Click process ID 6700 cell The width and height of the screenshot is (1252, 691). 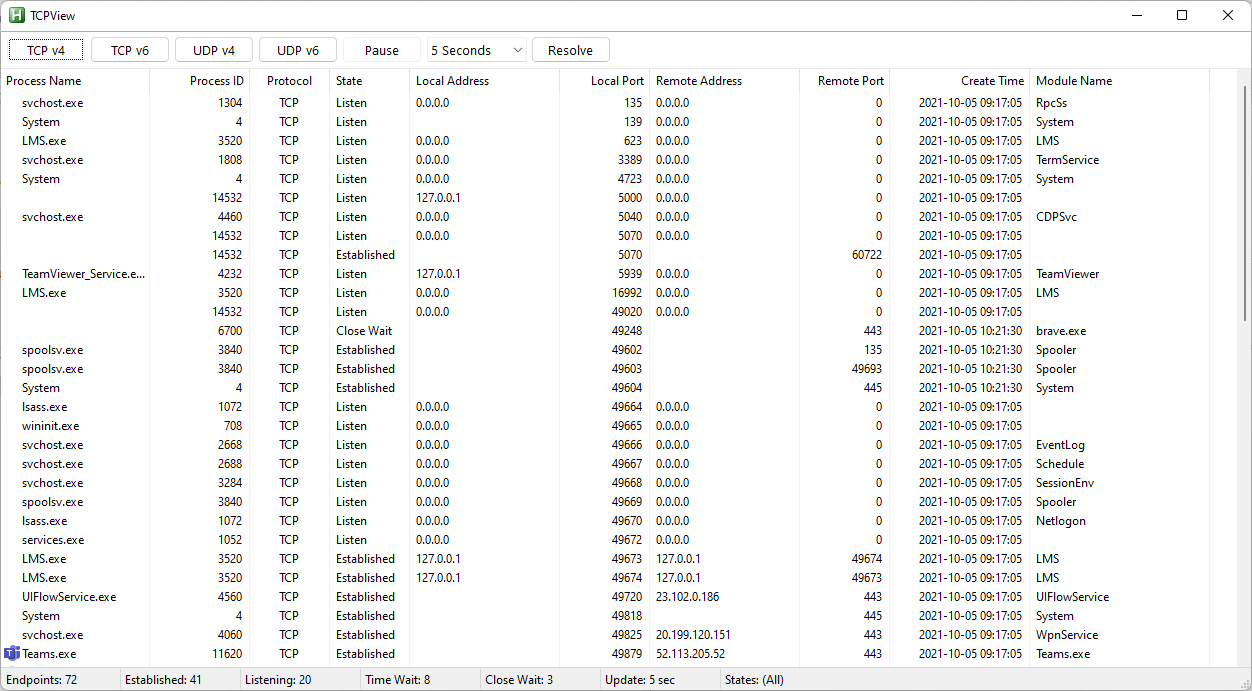(230, 331)
